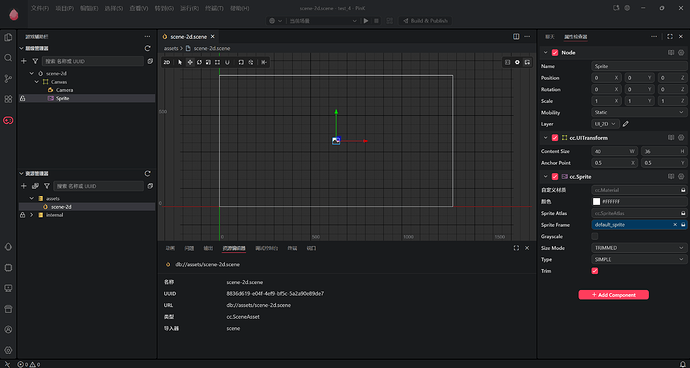Toggle the magnet snap tool in scene toolbar
The image size is (690, 368).
click(x=228, y=63)
